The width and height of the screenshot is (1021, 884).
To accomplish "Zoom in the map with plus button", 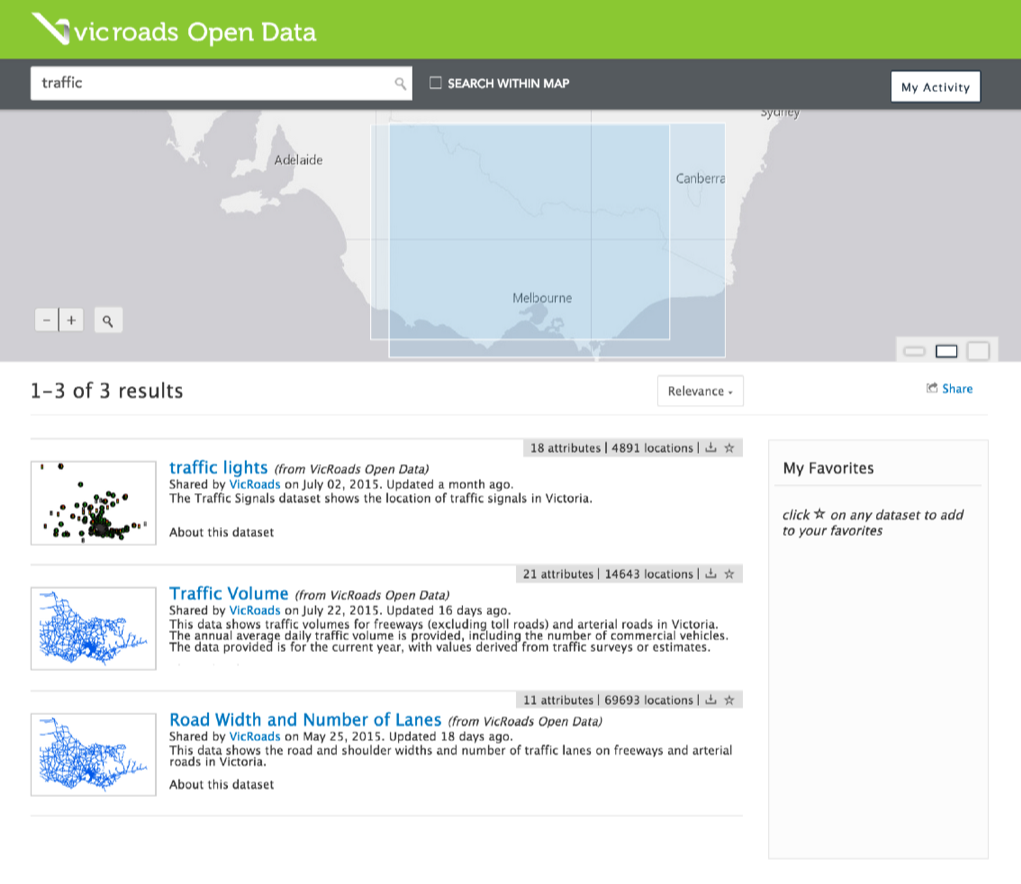I will tap(72, 320).
